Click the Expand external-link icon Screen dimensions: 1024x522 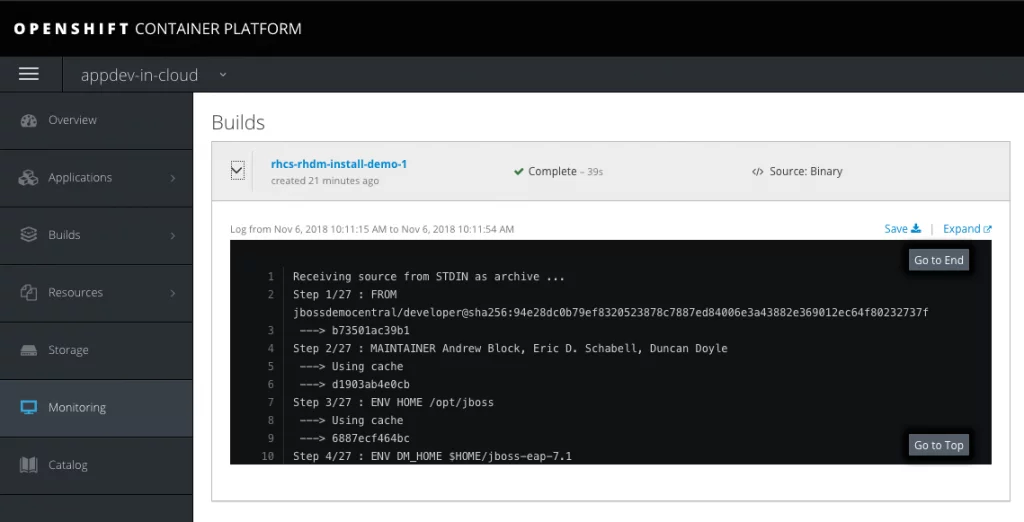pos(987,229)
